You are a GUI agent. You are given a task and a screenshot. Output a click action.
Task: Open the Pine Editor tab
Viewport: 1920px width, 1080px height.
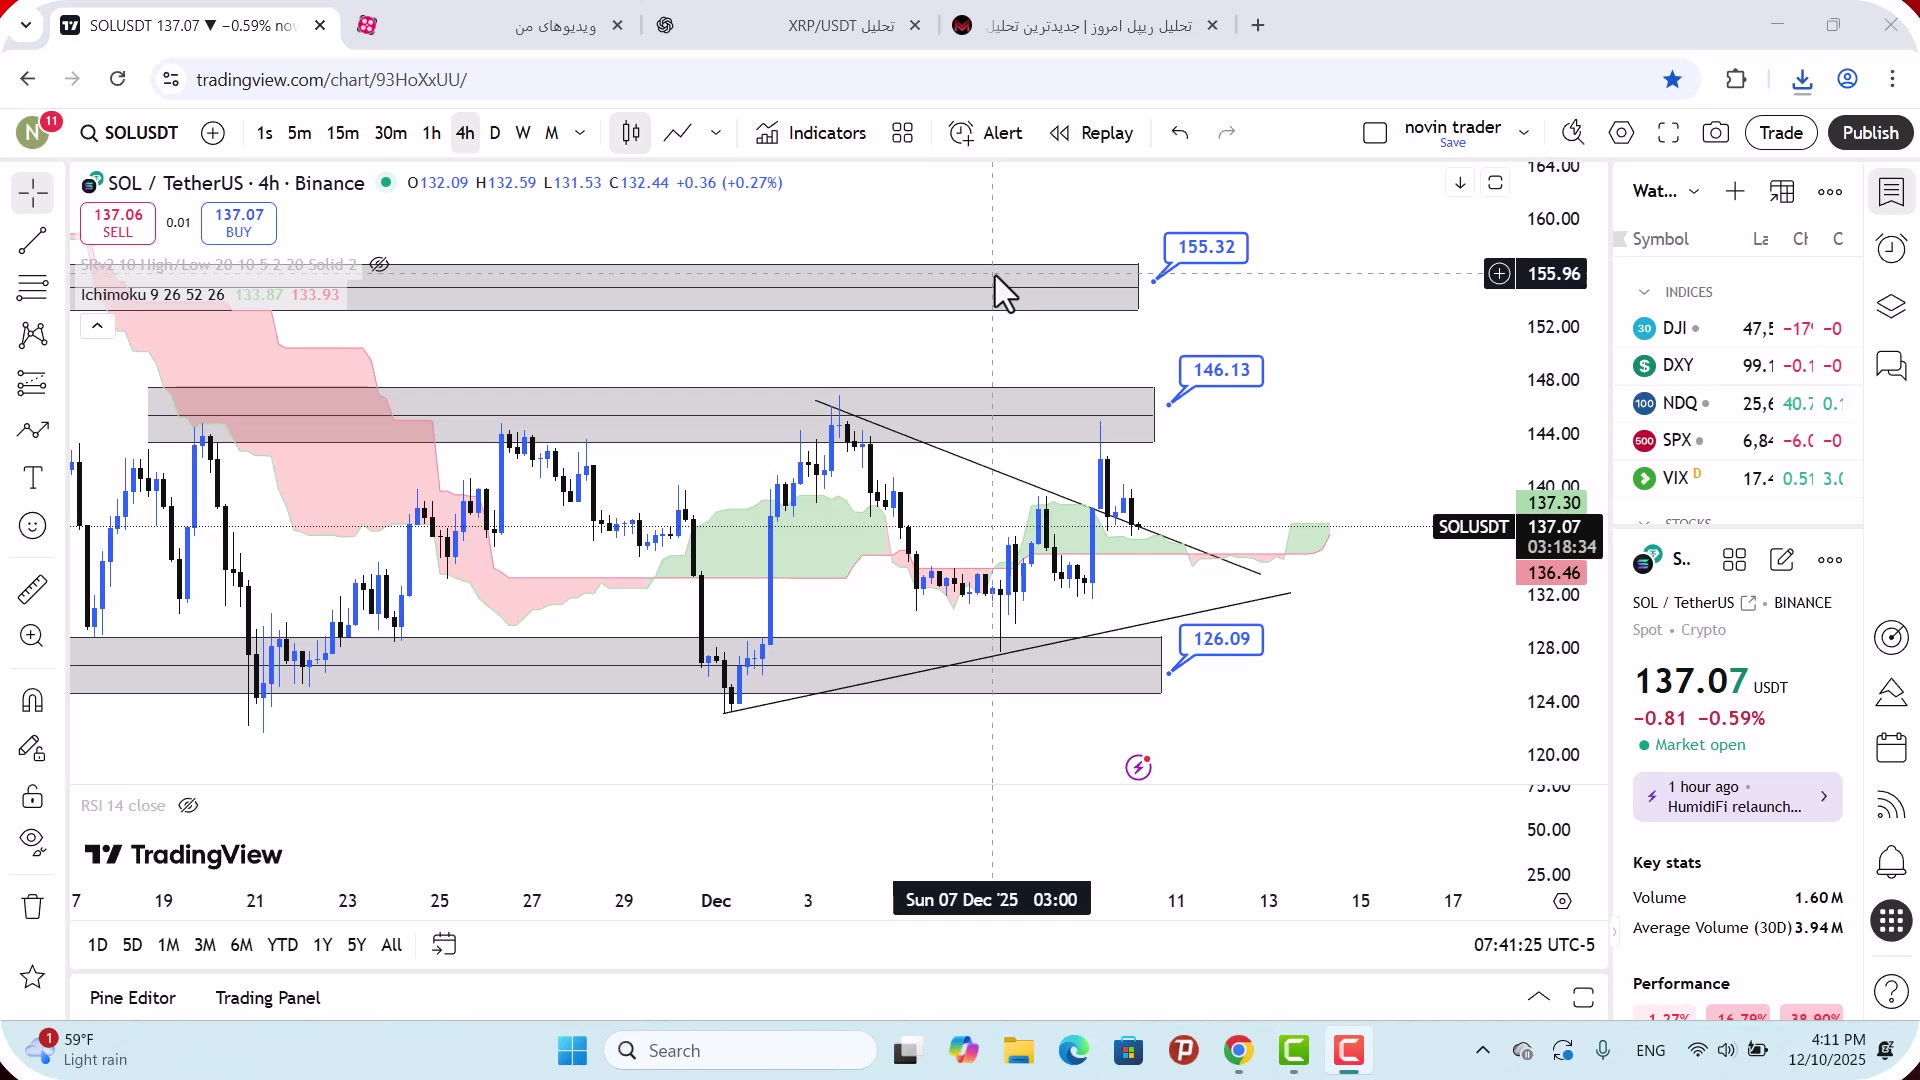(132, 998)
